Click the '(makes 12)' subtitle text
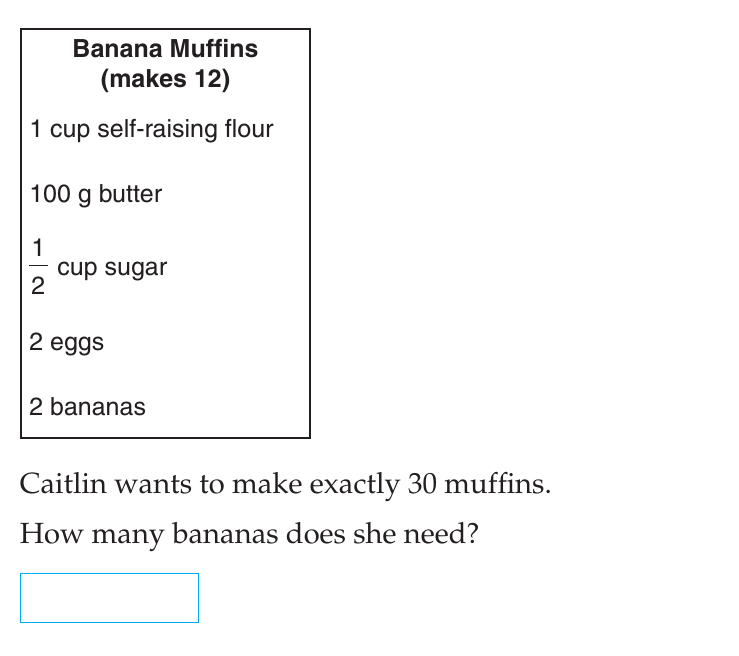Viewport: 739px width, 656px height. 165,79
